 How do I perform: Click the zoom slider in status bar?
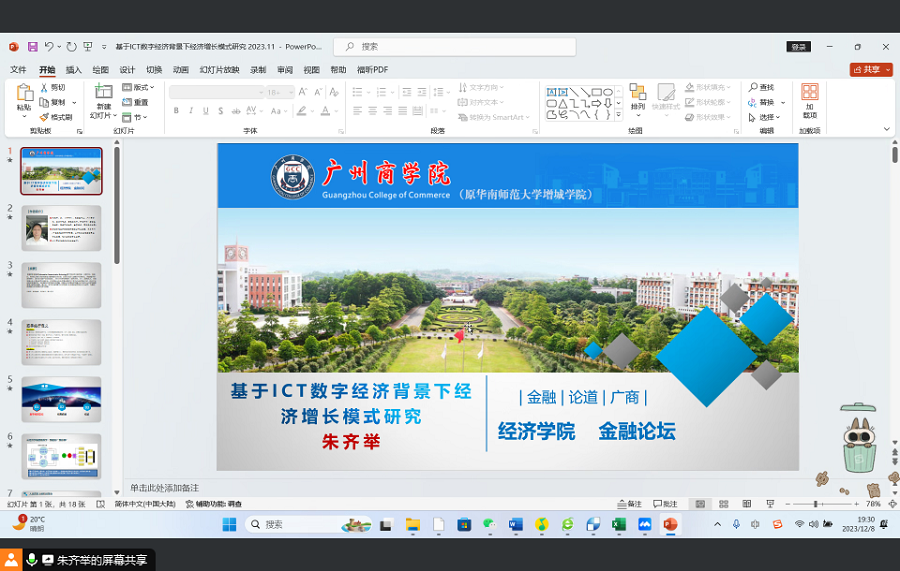pyautogui.click(x=818, y=504)
